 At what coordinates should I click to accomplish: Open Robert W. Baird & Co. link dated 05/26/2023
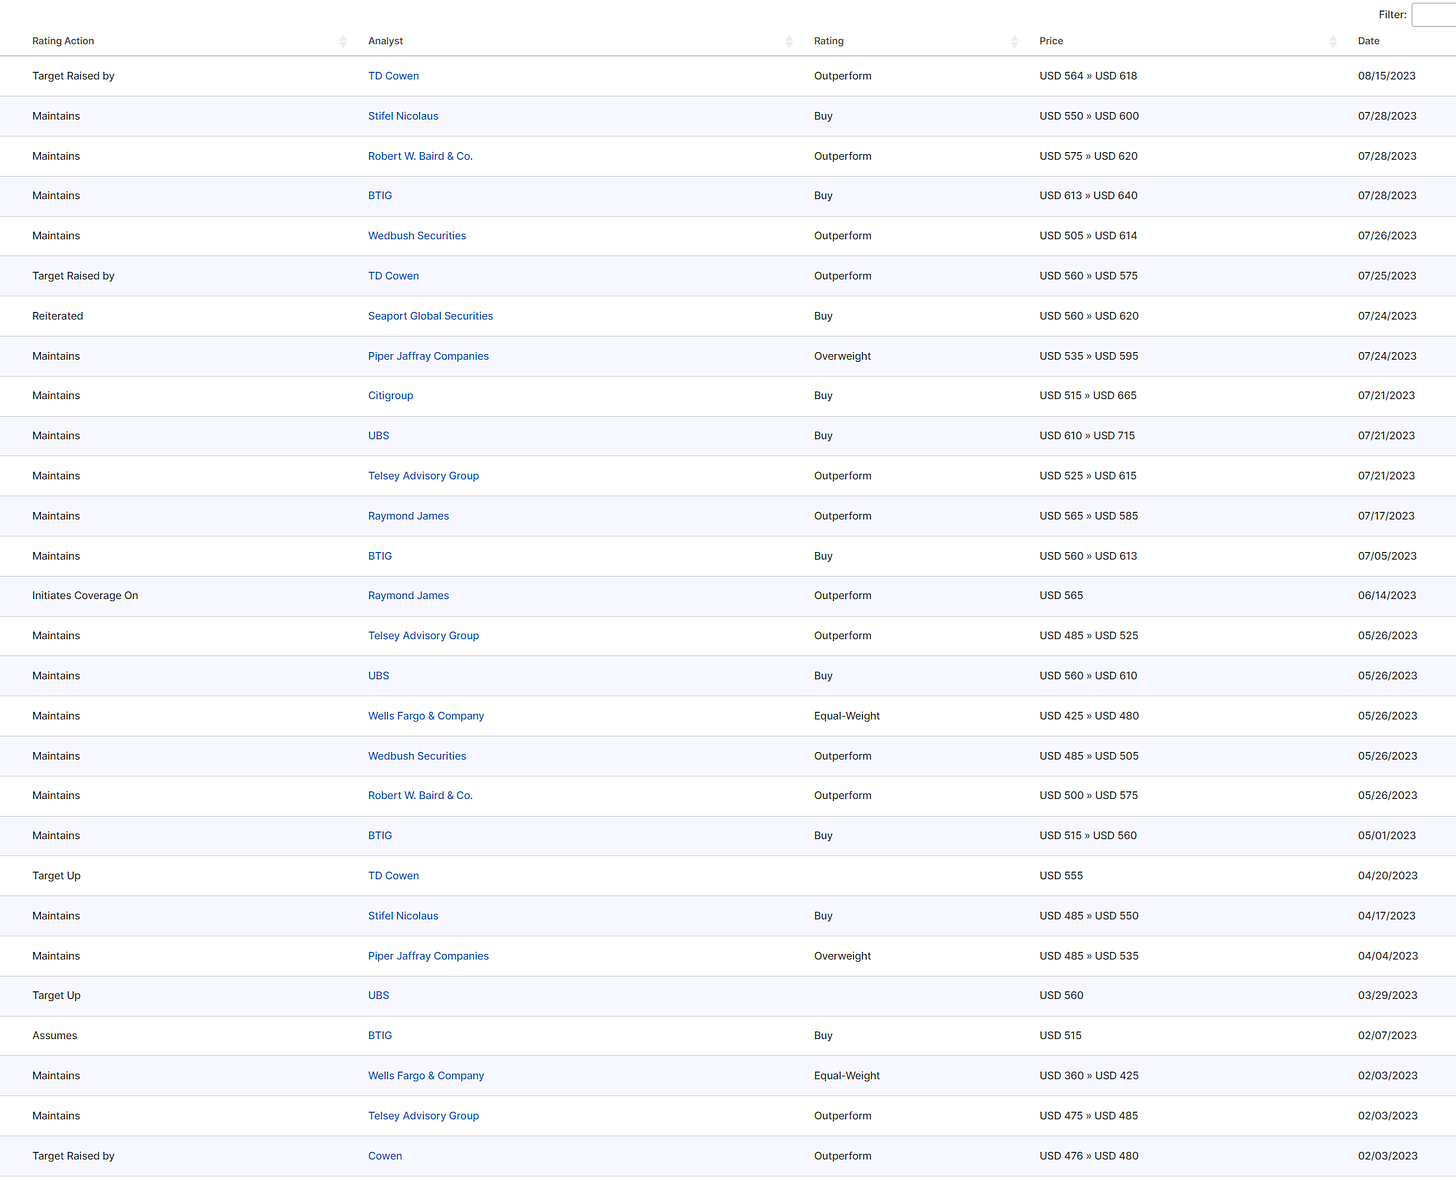pyautogui.click(x=420, y=796)
